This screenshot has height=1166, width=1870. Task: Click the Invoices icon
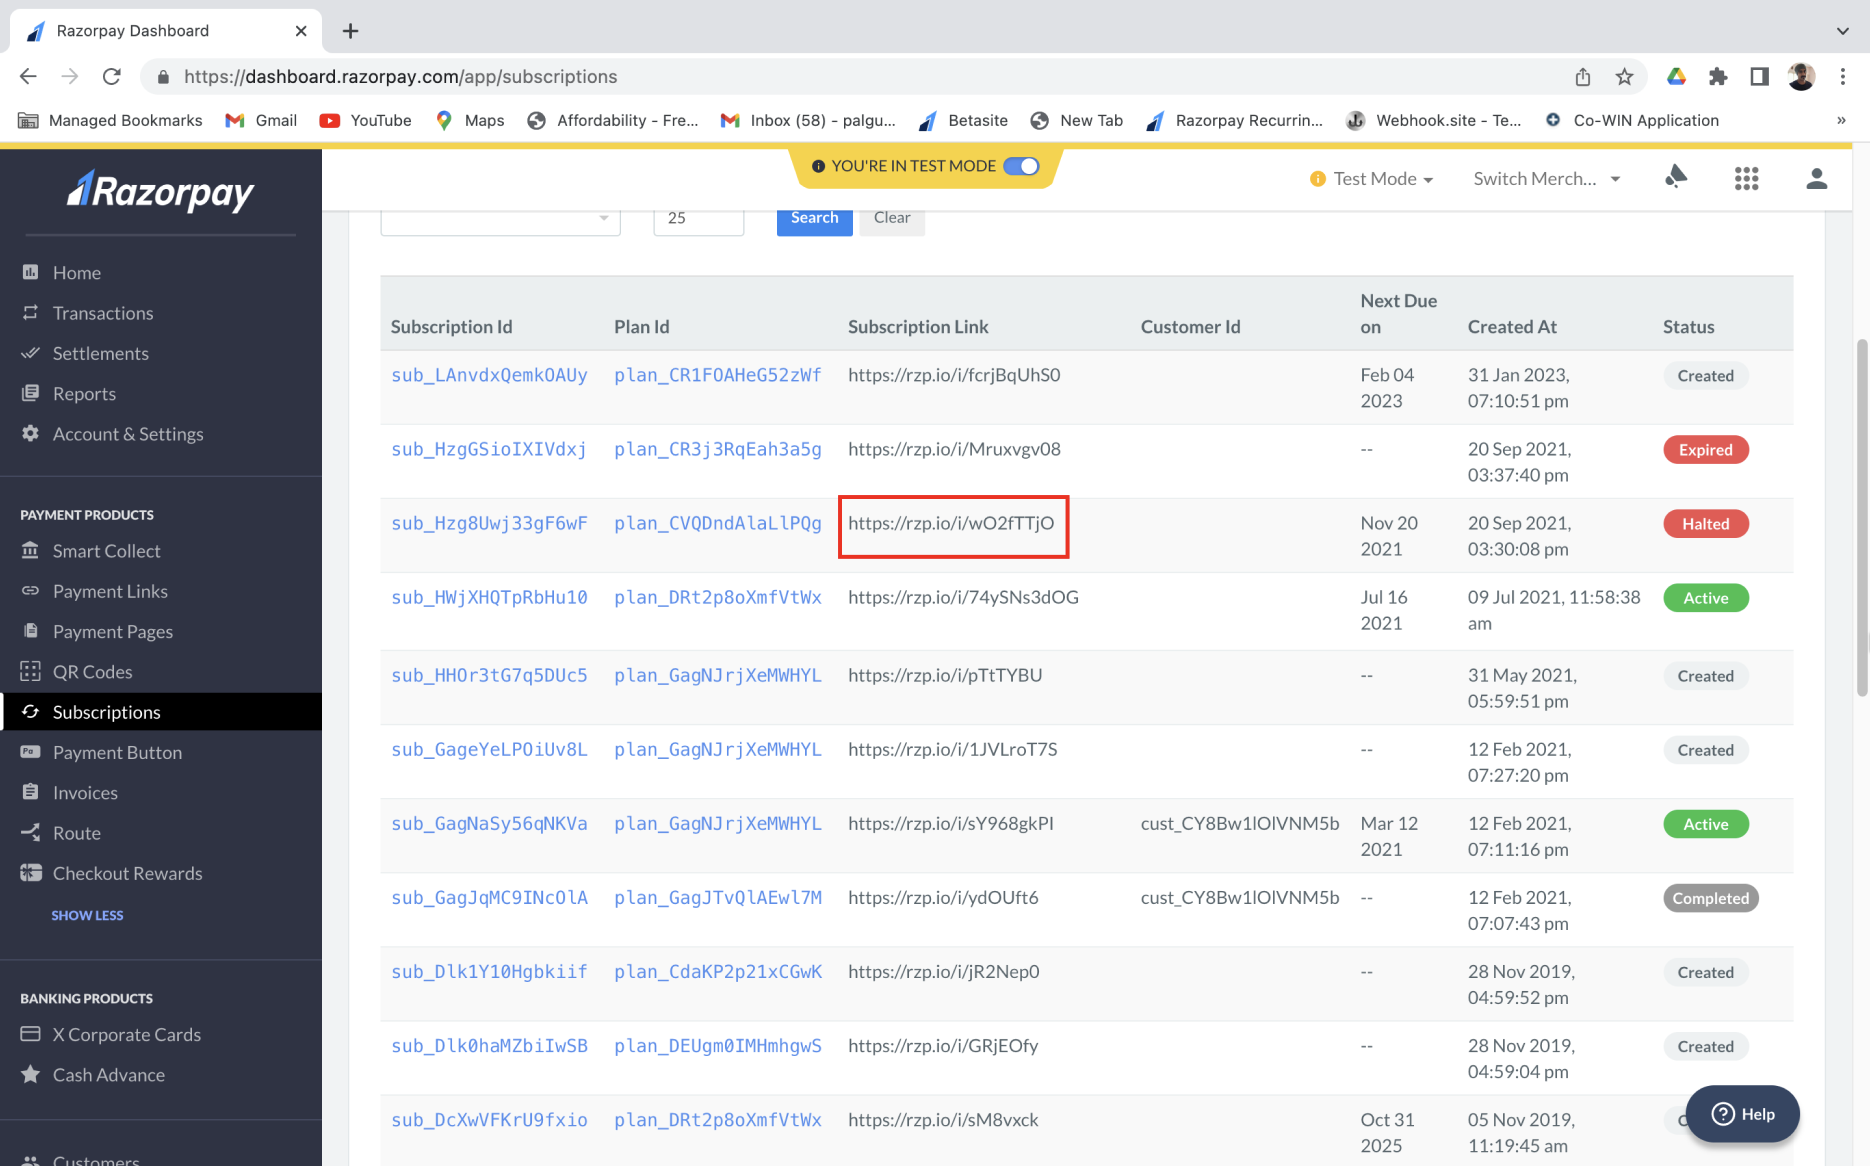[31, 792]
